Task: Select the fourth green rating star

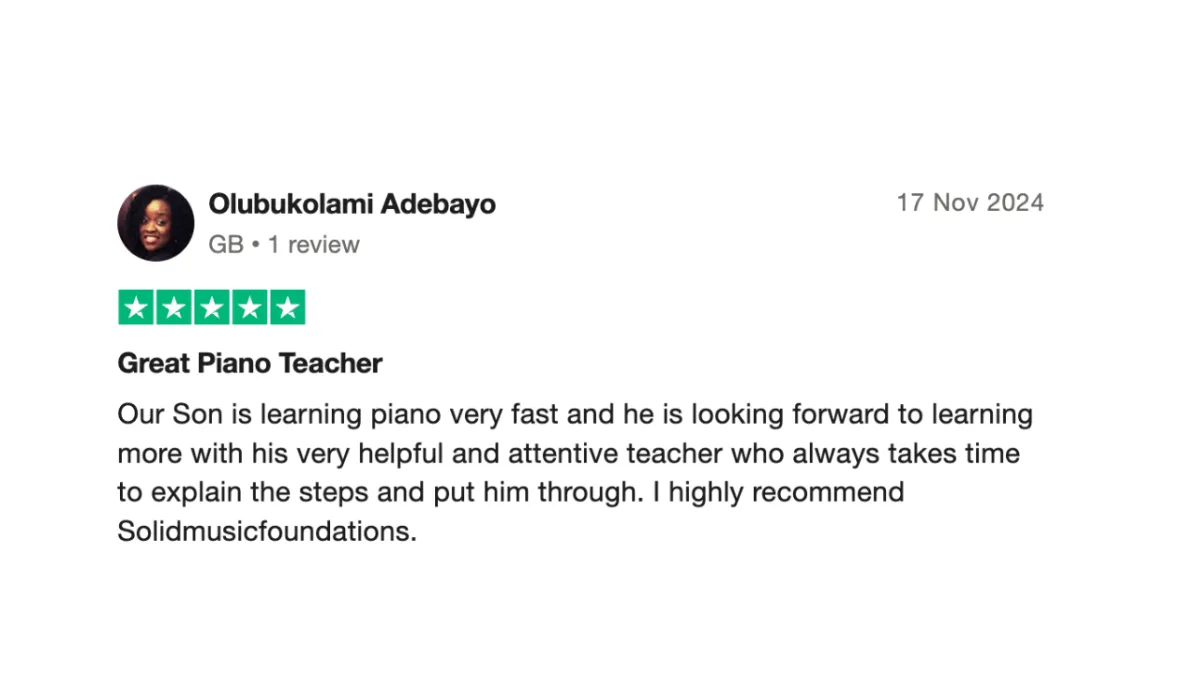Action: tap(249, 308)
